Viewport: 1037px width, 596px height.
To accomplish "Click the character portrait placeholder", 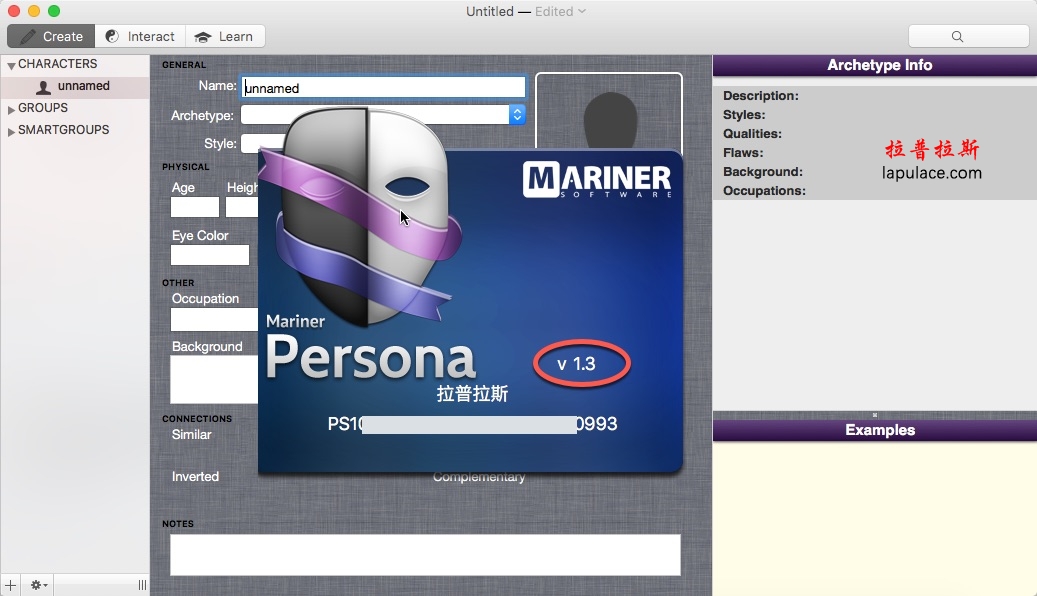I will click(x=608, y=112).
